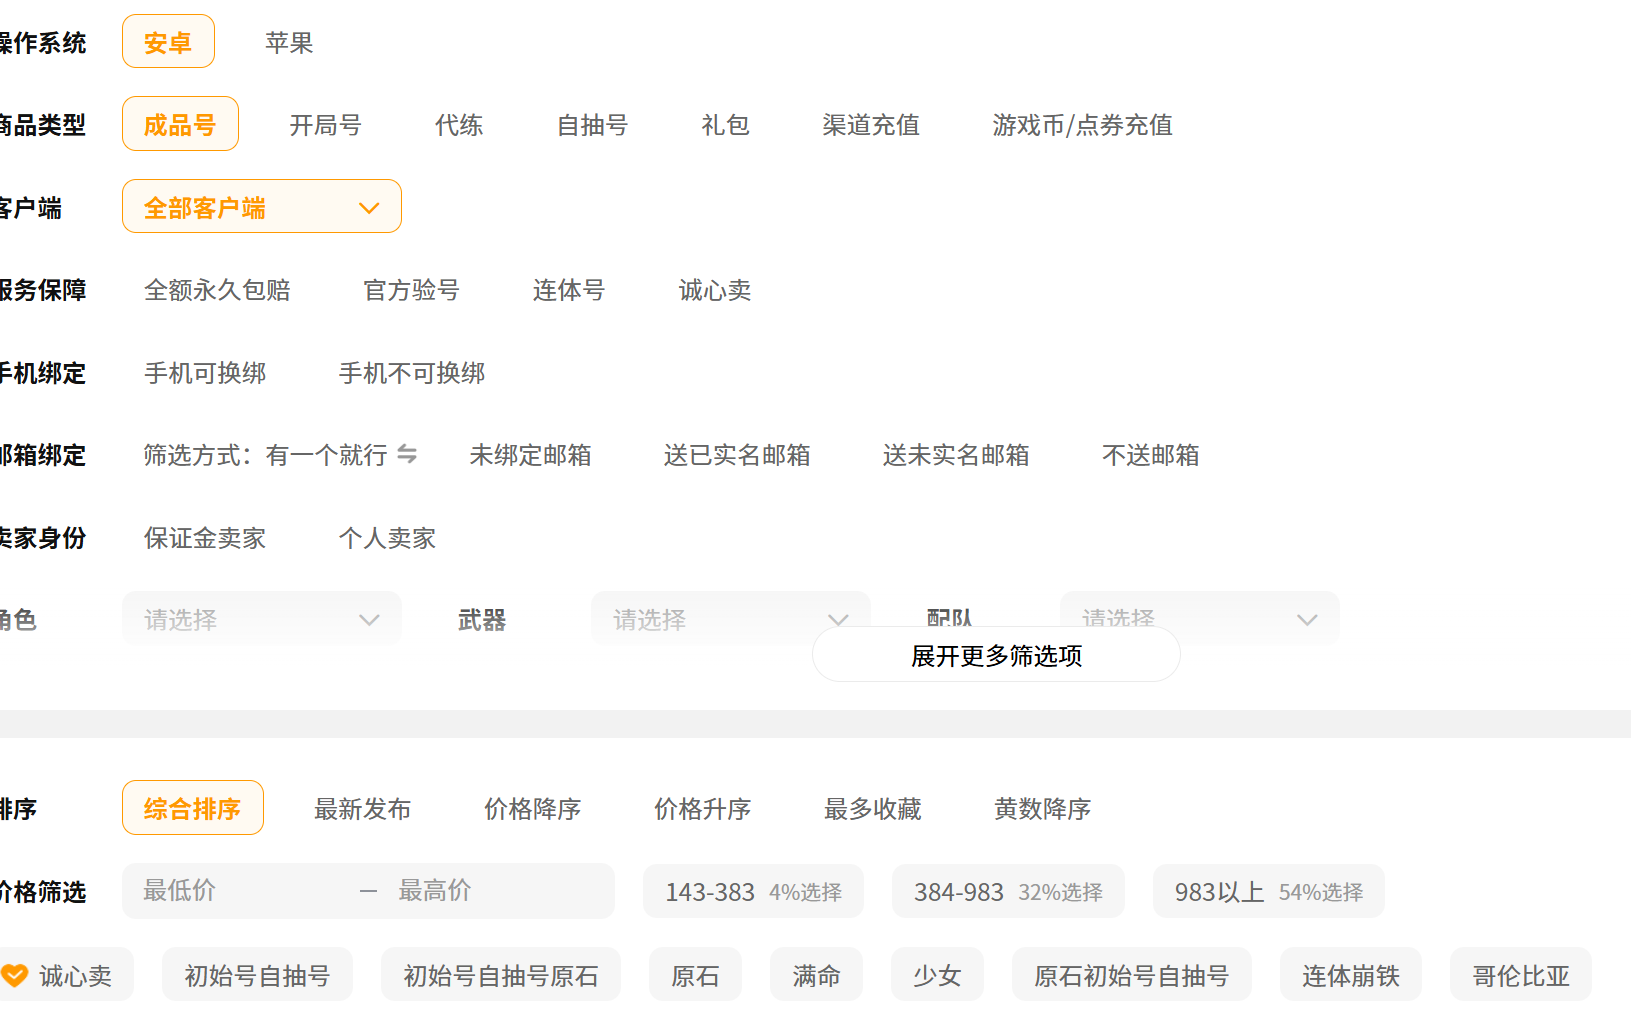Pick the 384-983 price range
Screen dimensions: 1631x1017
1008,891
